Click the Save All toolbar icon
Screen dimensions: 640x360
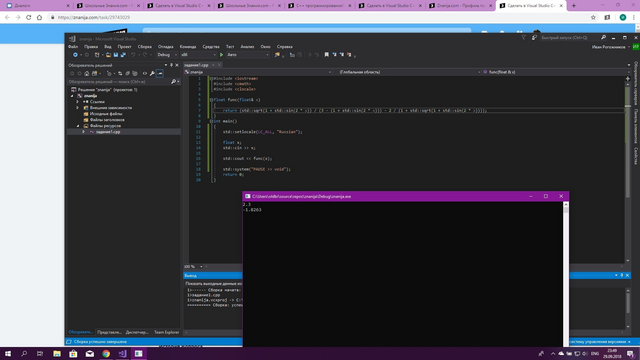click(123, 55)
